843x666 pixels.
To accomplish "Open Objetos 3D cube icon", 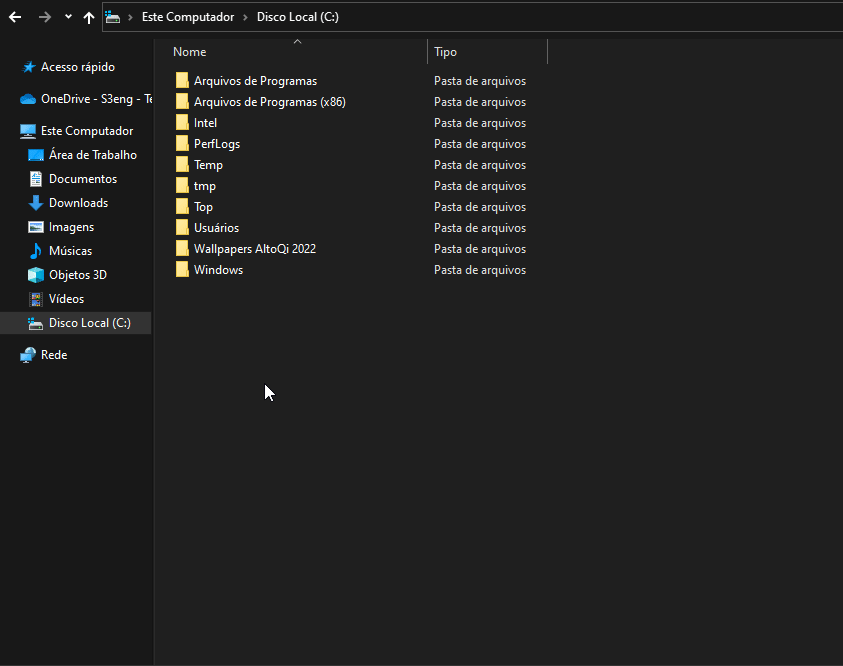I will pos(35,275).
